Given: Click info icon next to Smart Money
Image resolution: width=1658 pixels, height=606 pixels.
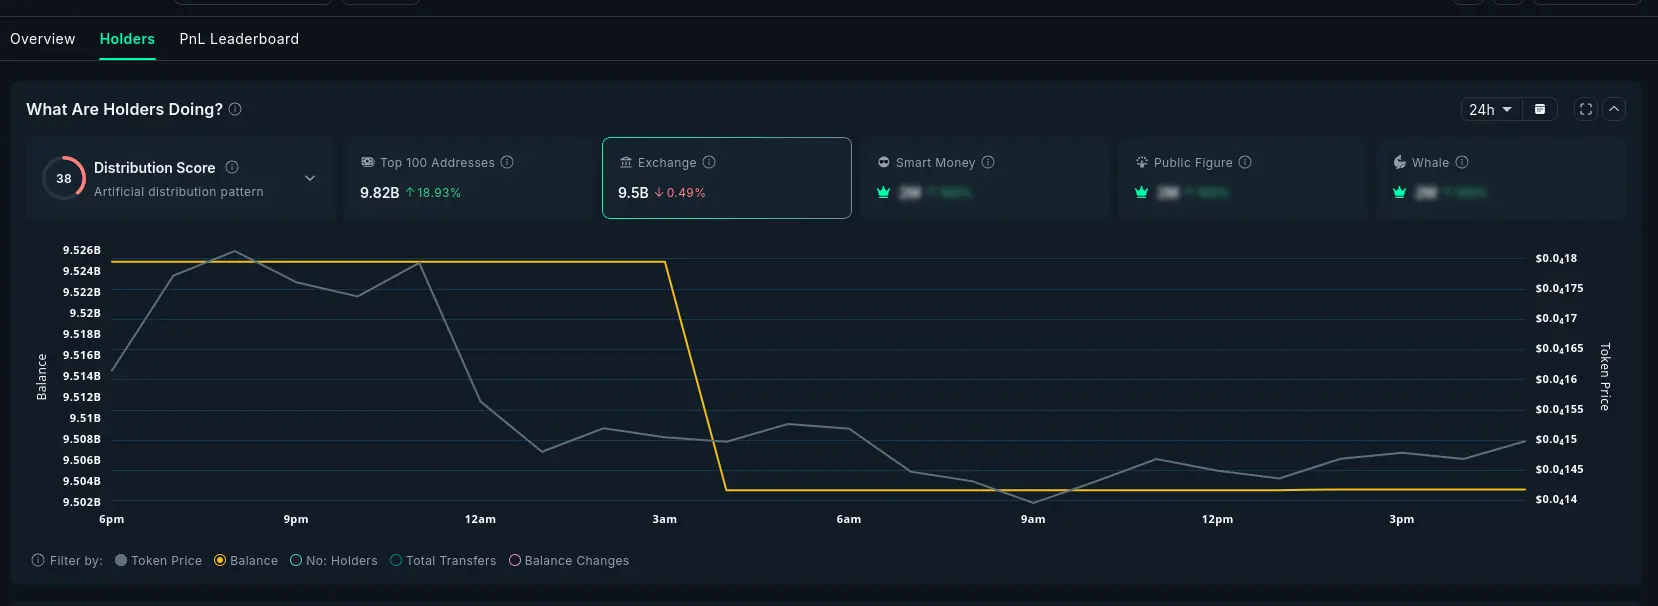Looking at the screenshot, I should click(988, 162).
